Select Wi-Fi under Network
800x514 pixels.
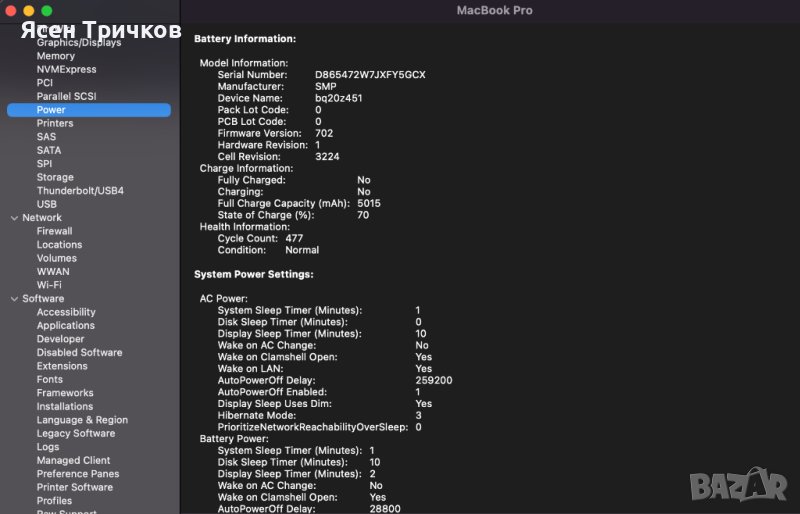tap(49, 285)
